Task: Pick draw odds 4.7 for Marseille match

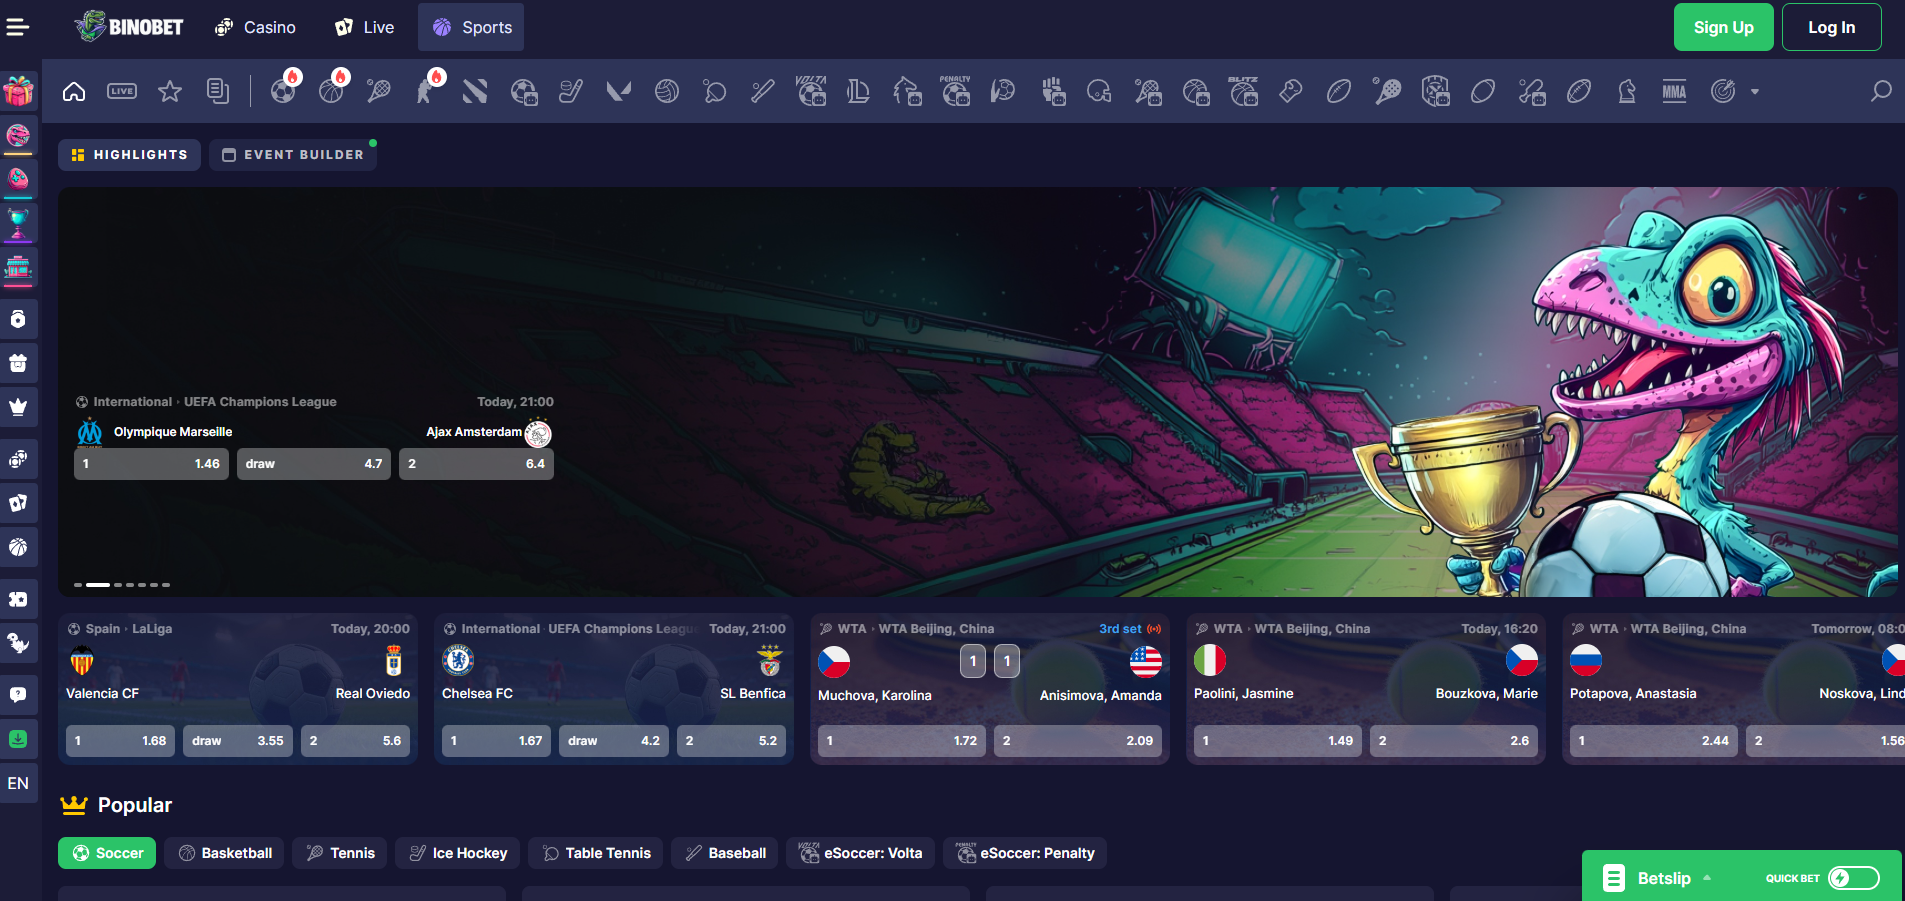Action: 314,464
